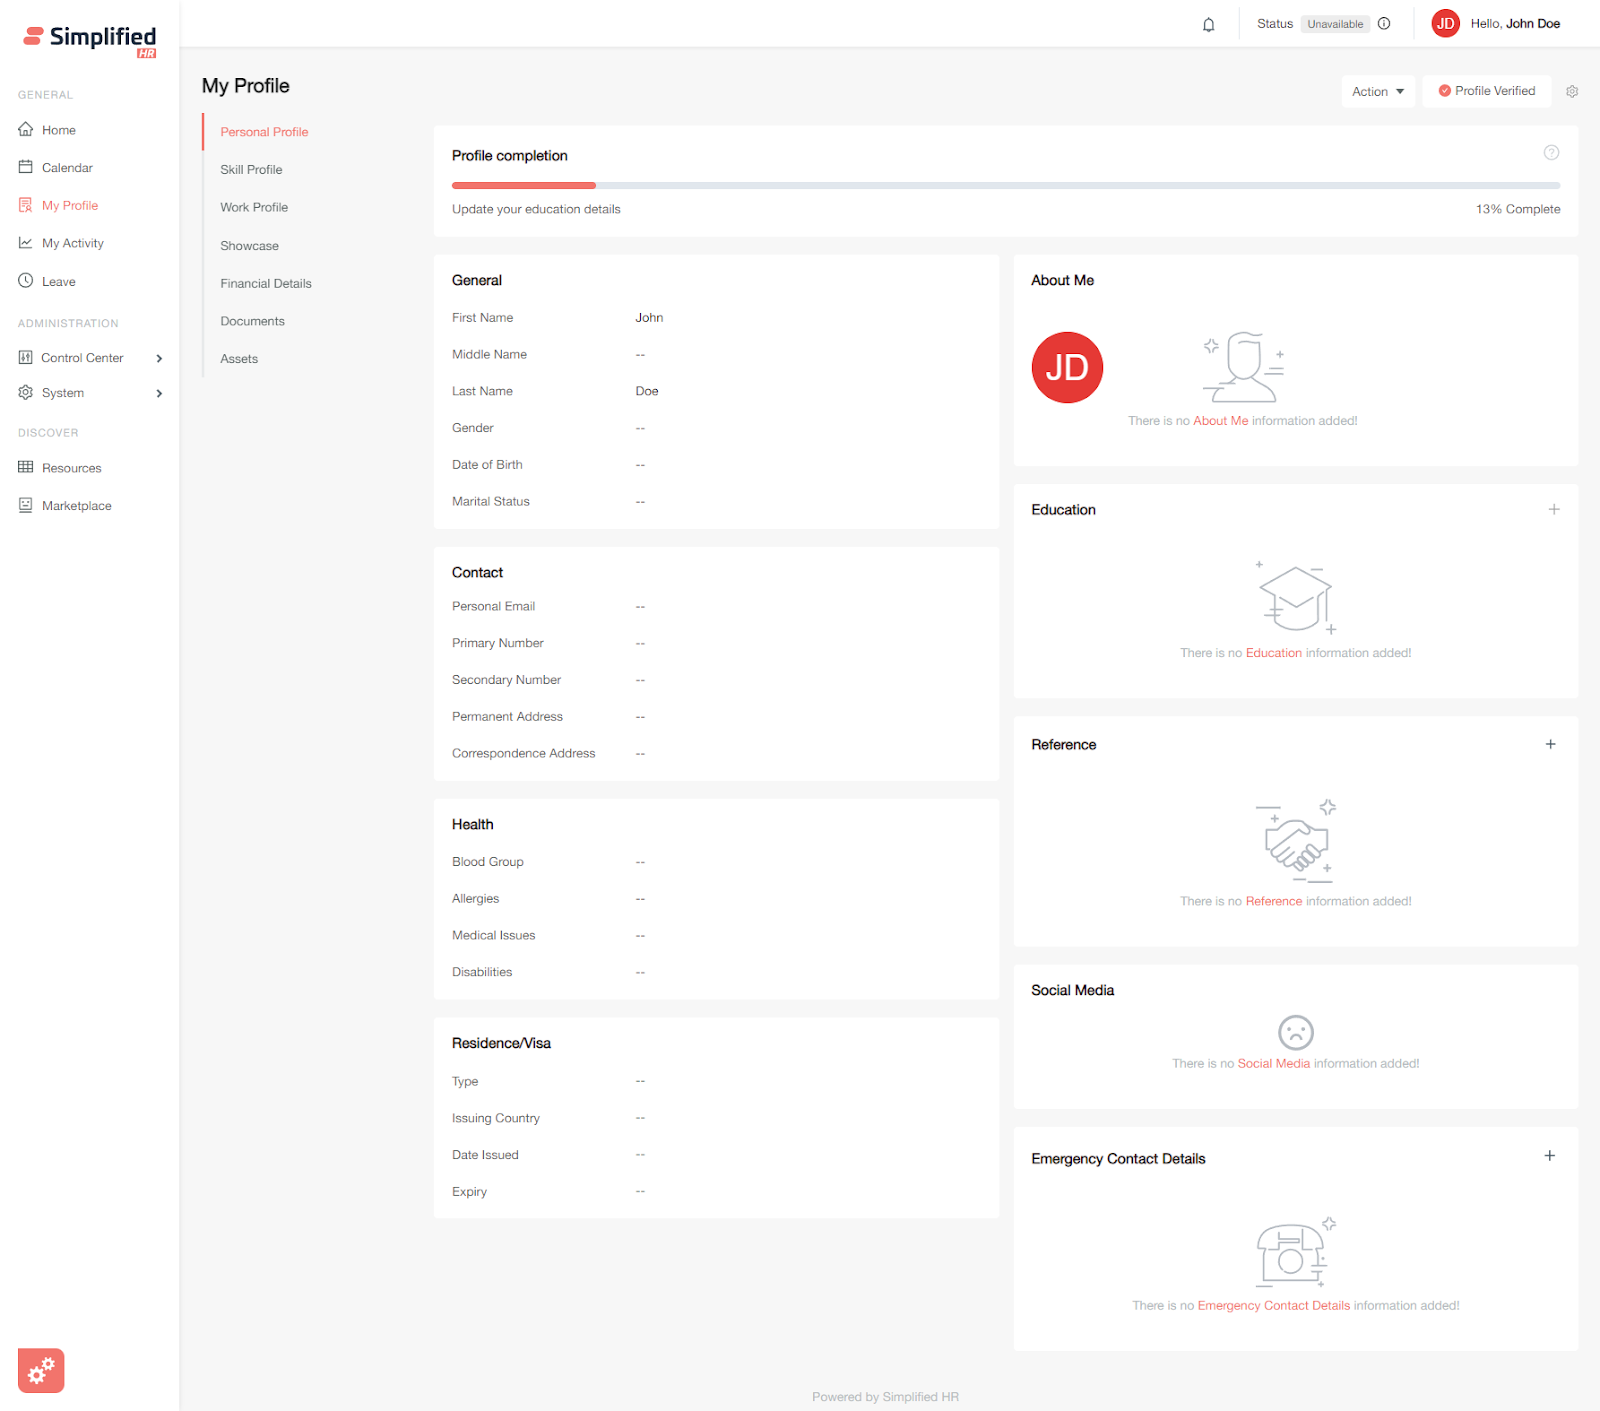
Task: Click the JD avatar in About Me
Action: tap(1067, 368)
